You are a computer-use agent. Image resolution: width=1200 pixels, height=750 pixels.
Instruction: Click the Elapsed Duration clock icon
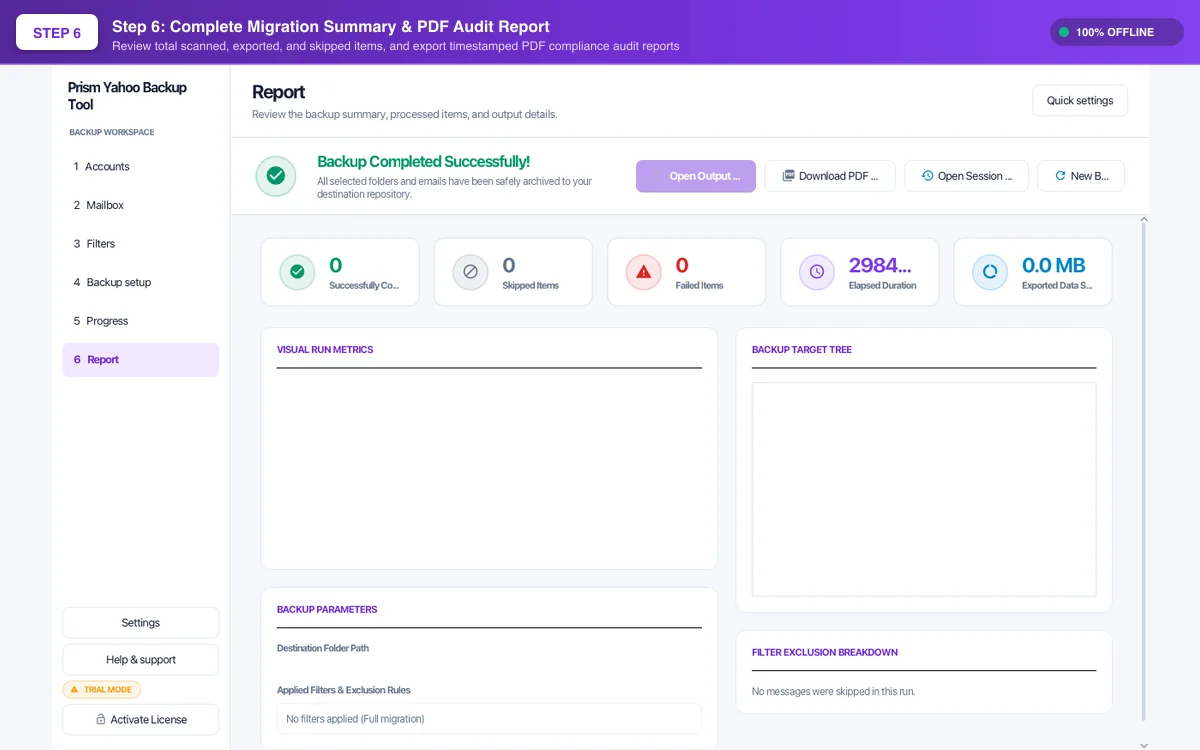817,271
